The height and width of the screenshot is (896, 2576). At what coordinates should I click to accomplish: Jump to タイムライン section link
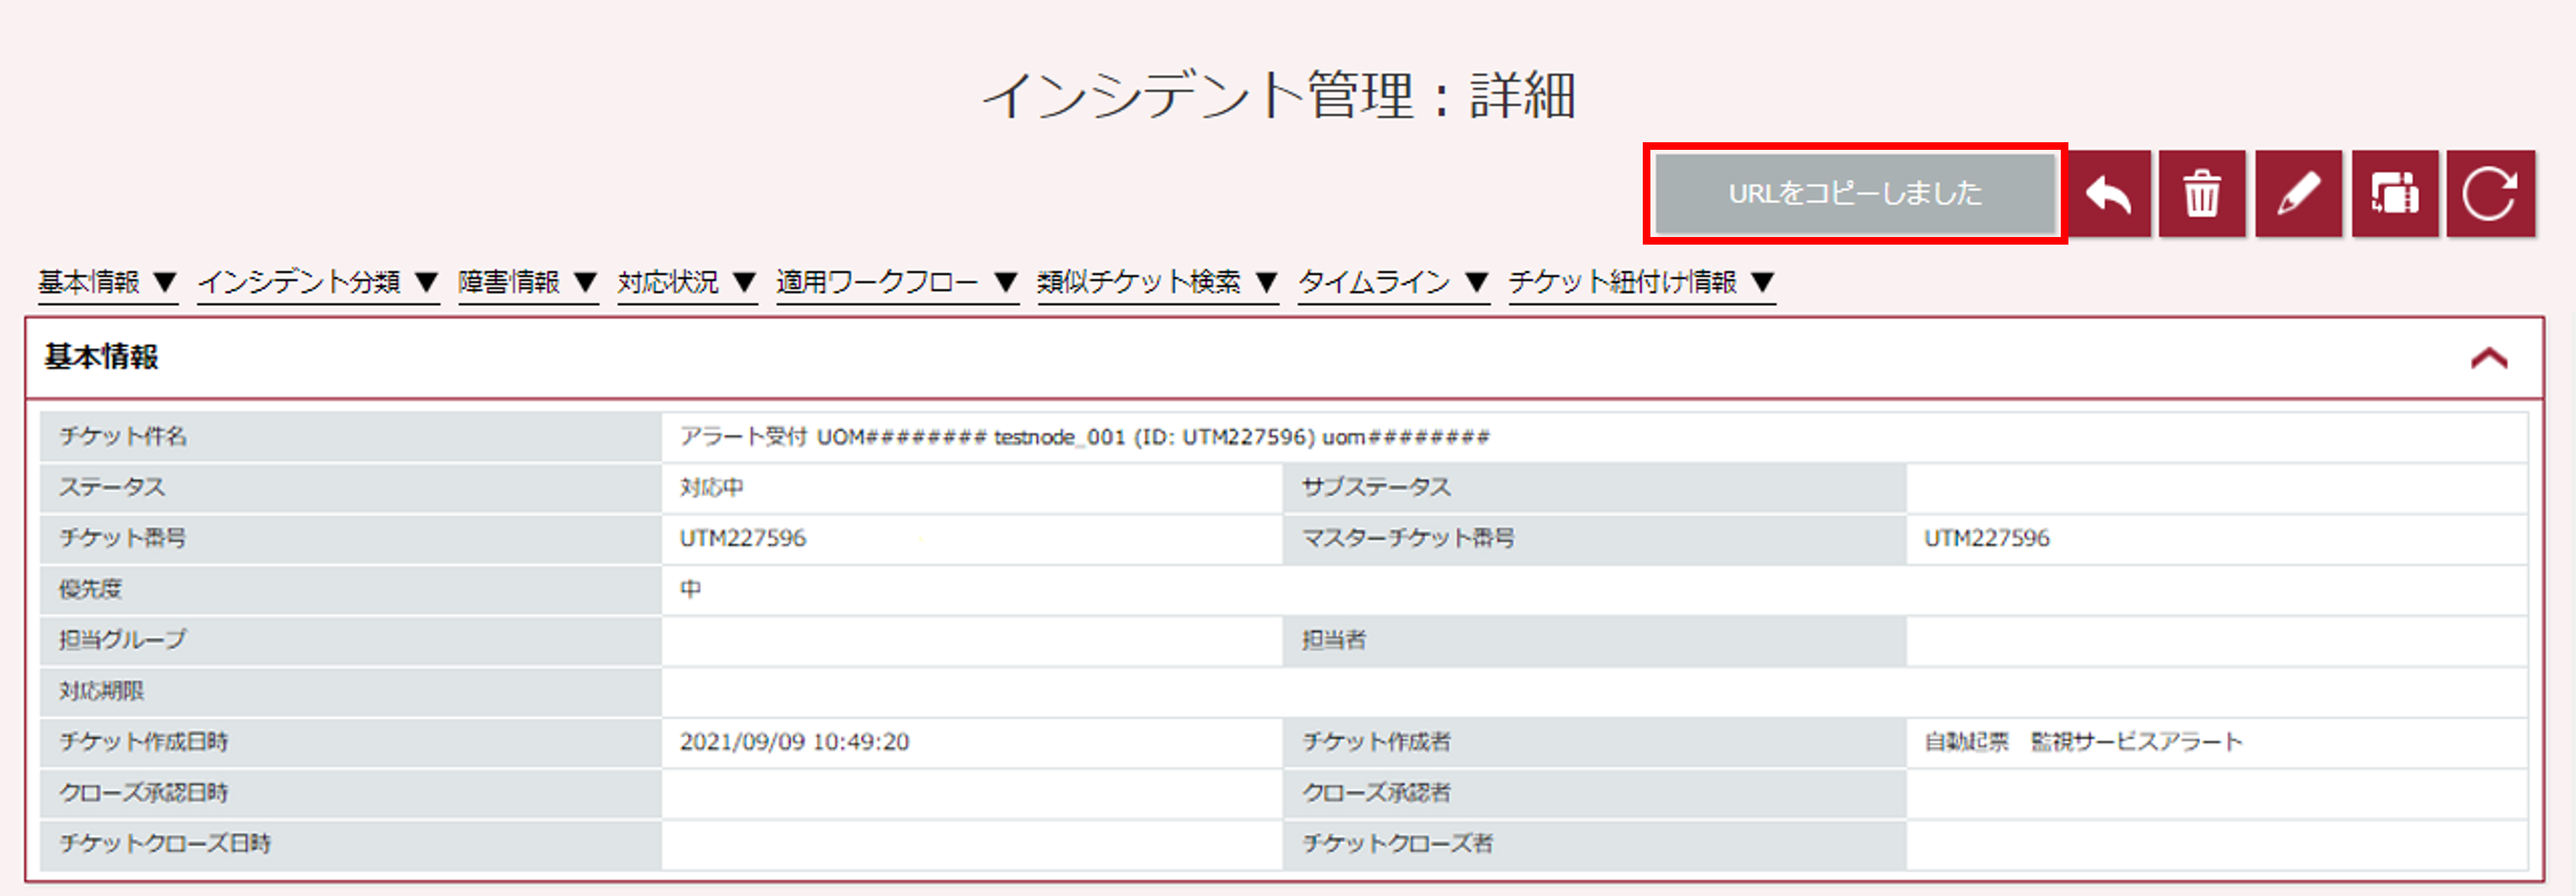[x=1394, y=283]
